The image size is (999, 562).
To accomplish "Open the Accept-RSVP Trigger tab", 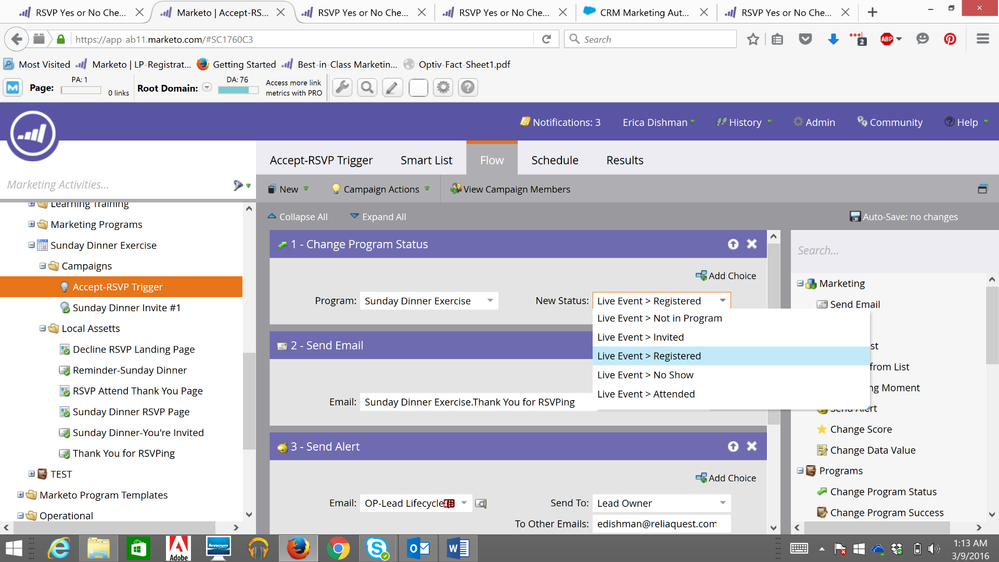I will click(321, 160).
